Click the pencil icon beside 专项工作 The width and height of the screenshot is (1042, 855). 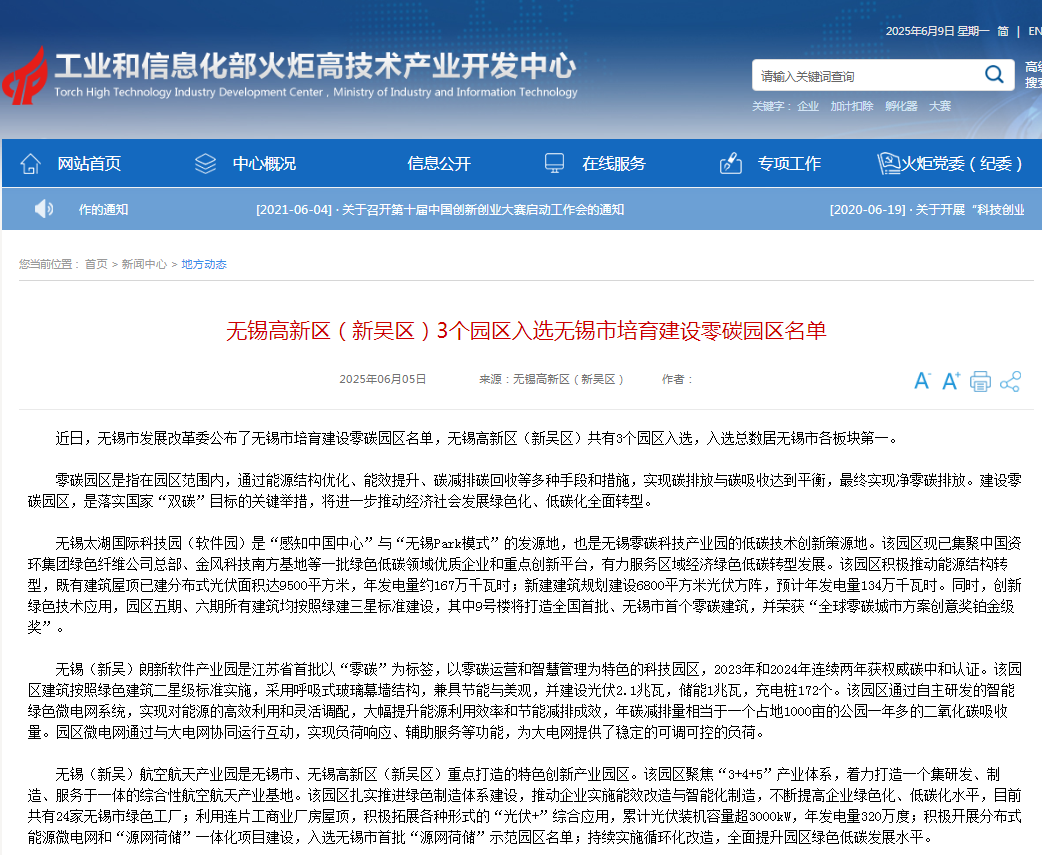[x=730, y=163]
